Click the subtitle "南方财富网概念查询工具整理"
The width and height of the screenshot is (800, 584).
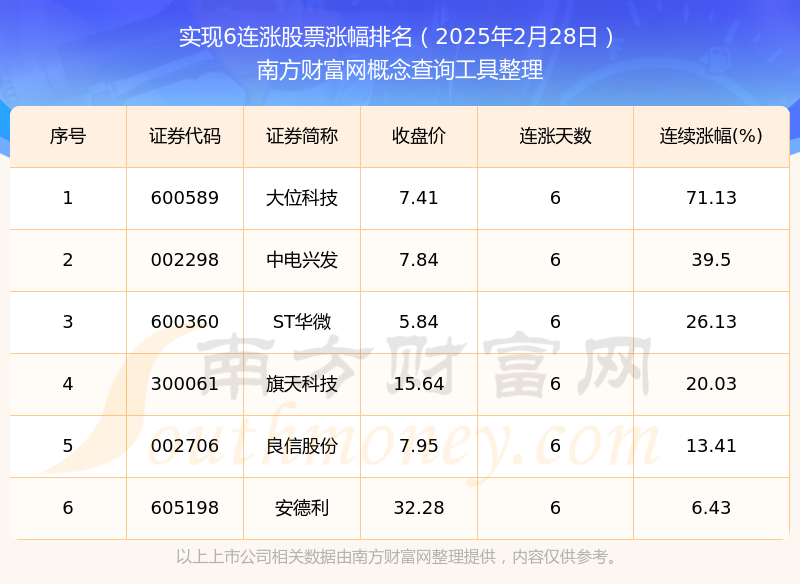400,70
